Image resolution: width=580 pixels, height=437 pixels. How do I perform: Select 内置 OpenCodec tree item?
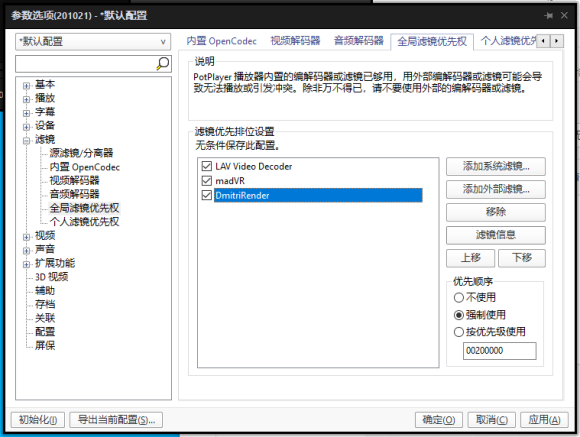85,167
